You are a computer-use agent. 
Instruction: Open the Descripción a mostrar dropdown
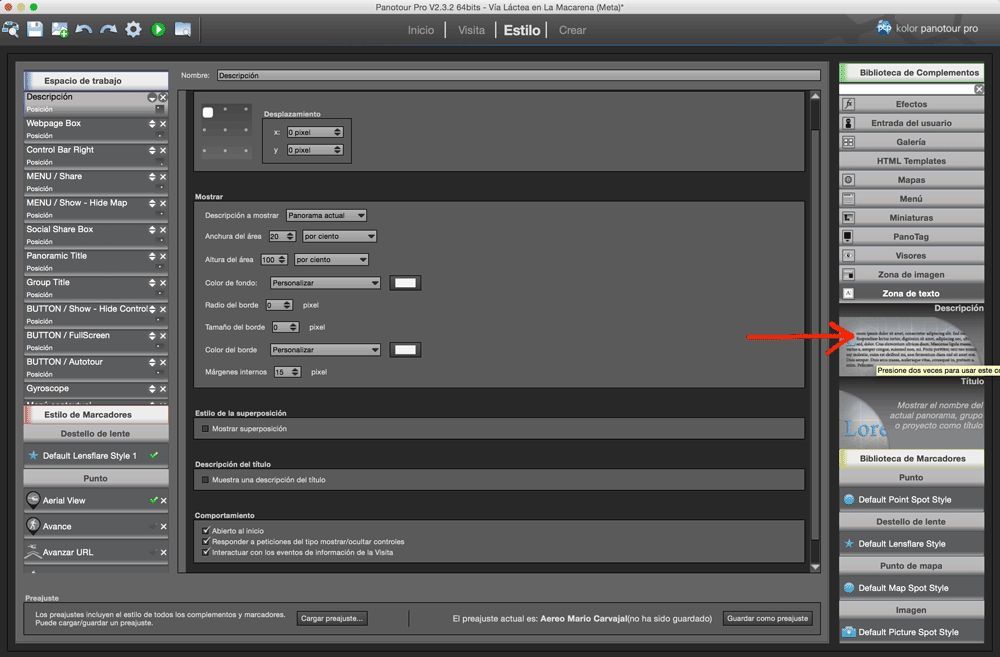pyautogui.click(x=327, y=216)
